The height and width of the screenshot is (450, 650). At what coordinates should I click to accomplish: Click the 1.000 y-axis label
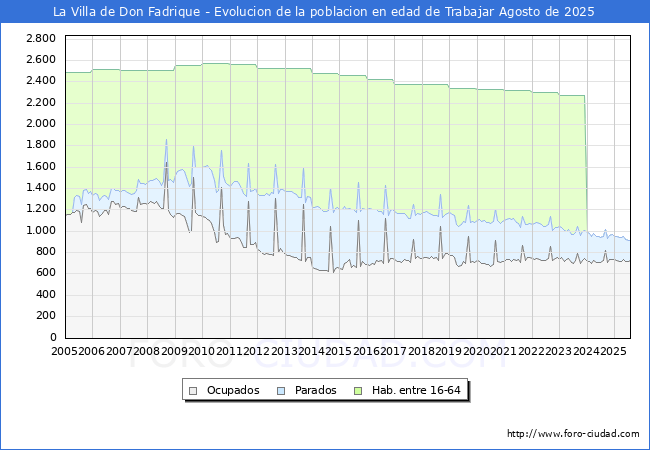[x=41, y=230]
